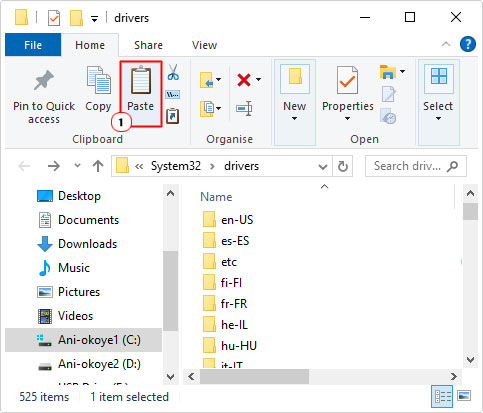The width and height of the screenshot is (483, 413).
Task: Select the etc folder
Action: (220, 262)
